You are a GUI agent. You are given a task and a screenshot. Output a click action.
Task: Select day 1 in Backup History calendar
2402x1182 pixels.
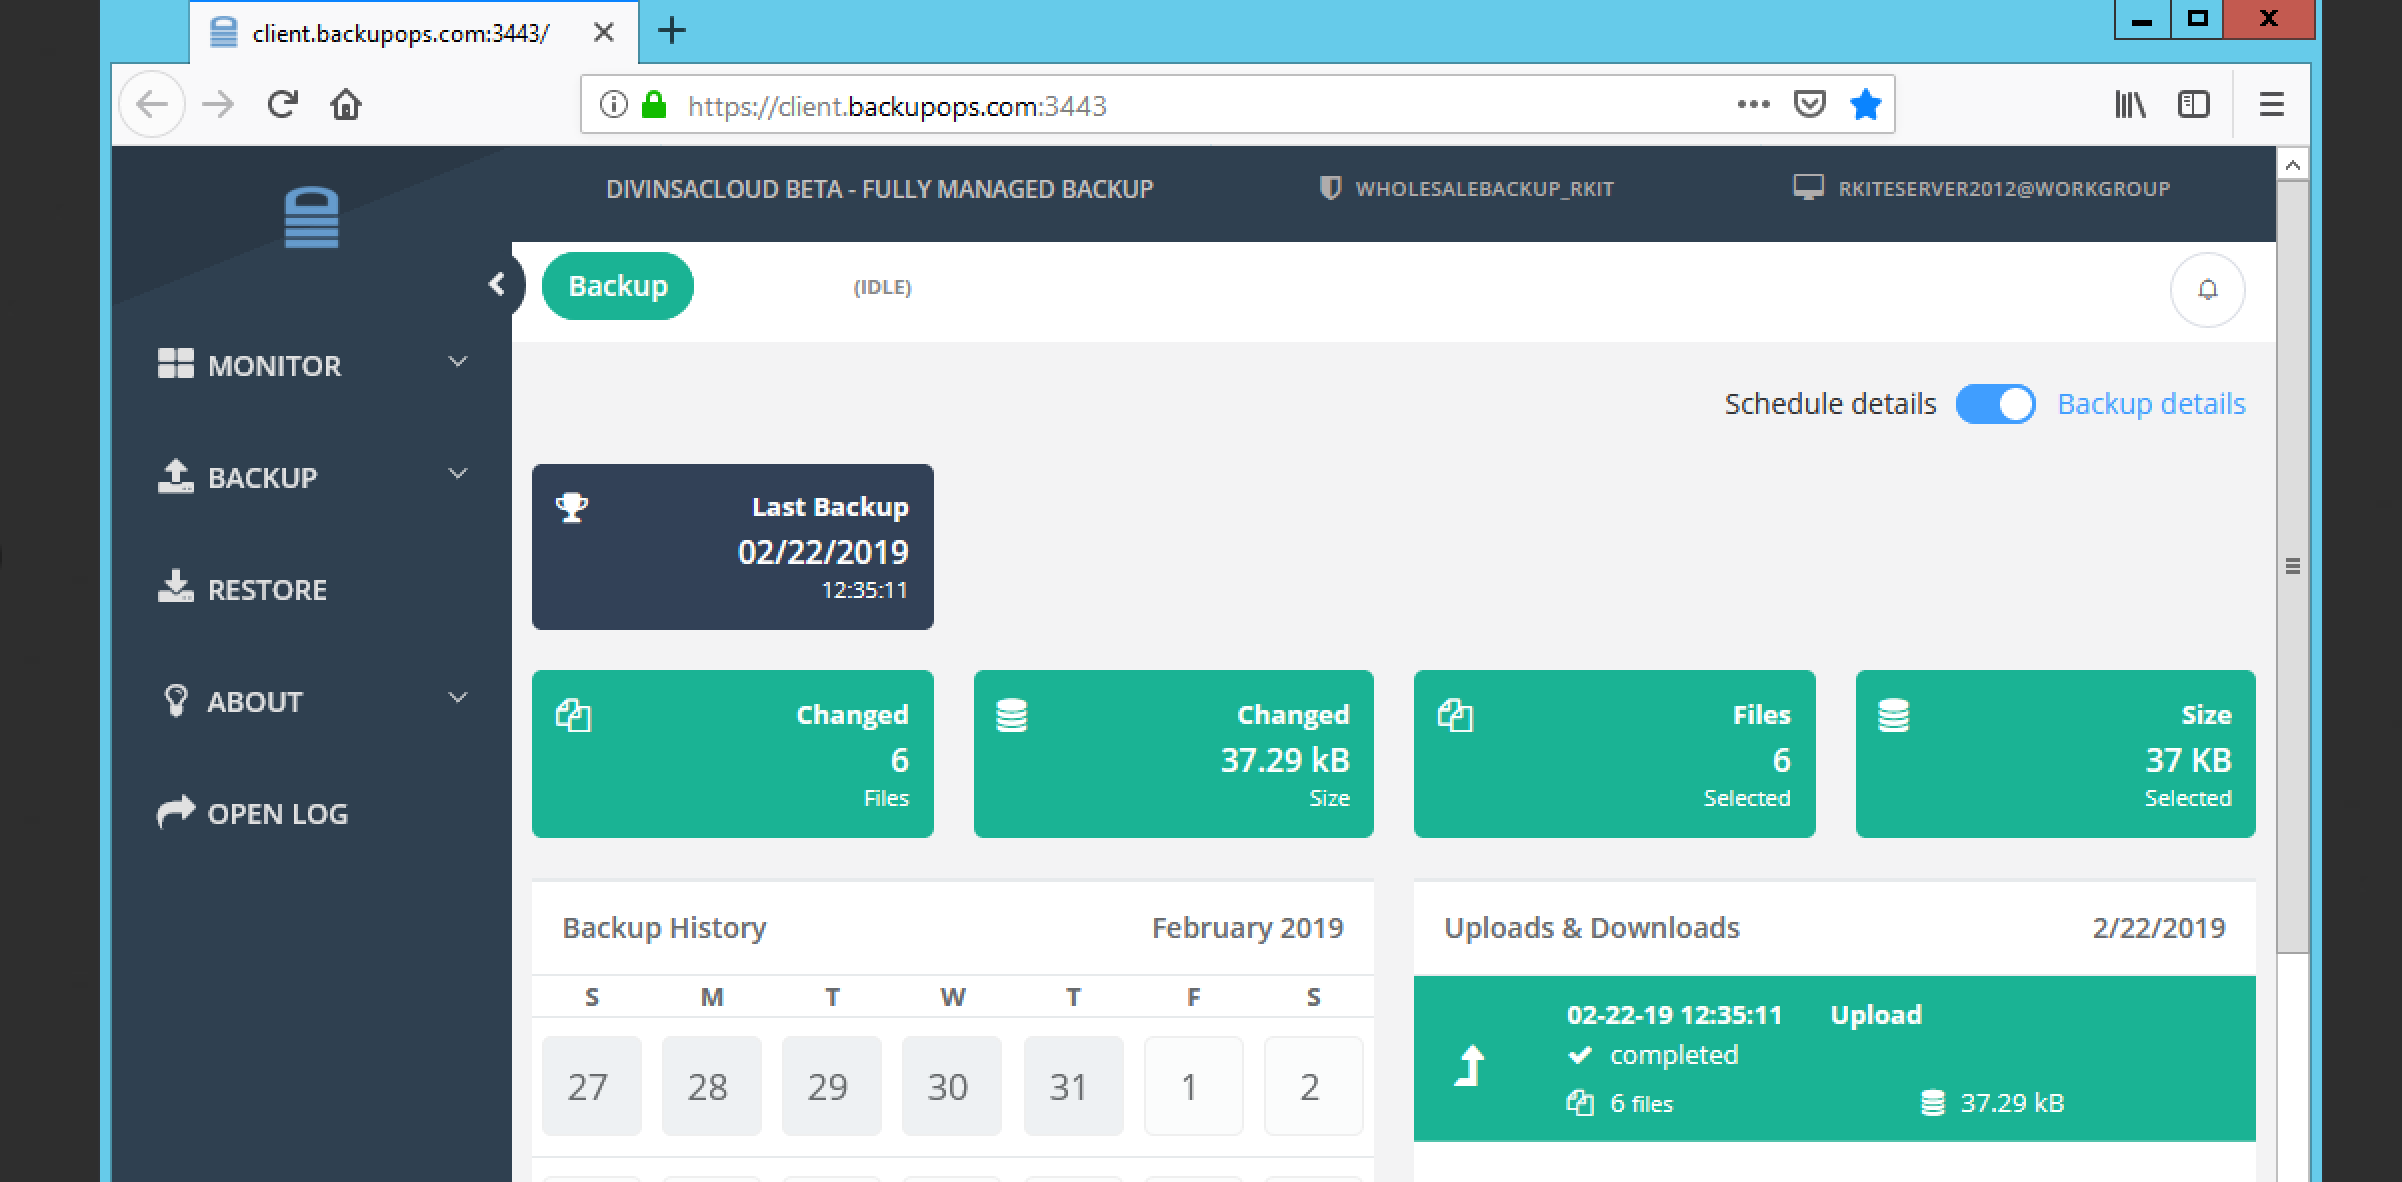click(1193, 1086)
